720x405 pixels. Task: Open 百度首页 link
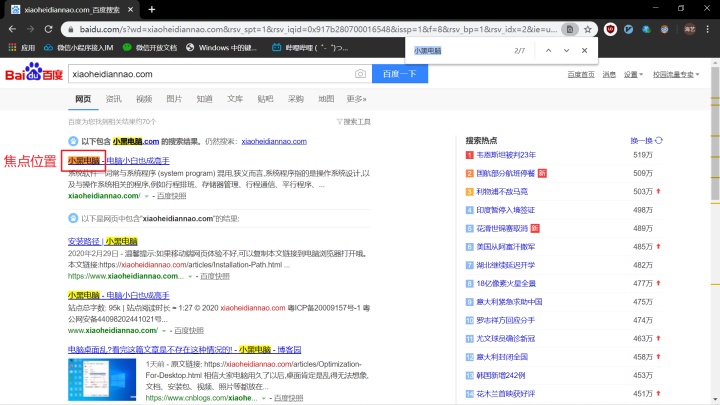pyautogui.click(x=581, y=74)
